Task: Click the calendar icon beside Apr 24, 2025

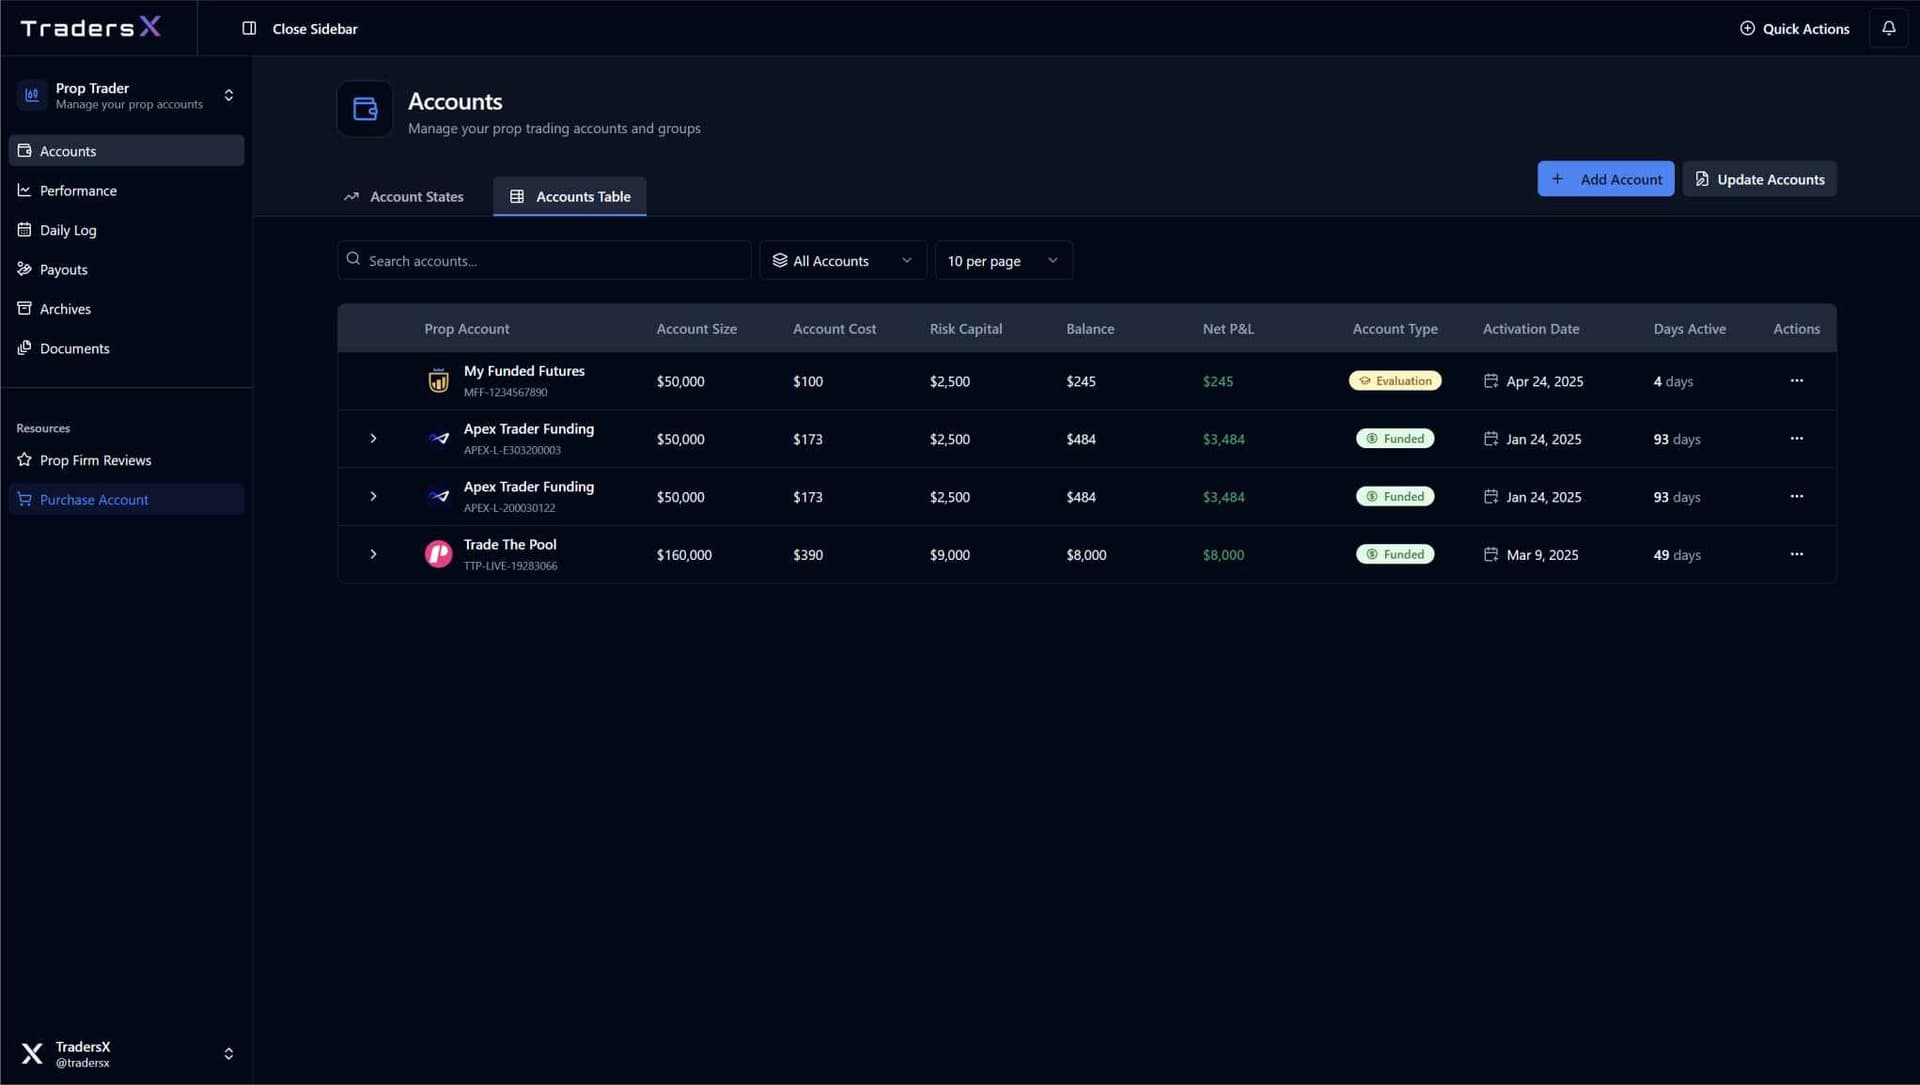Action: (x=1490, y=381)
